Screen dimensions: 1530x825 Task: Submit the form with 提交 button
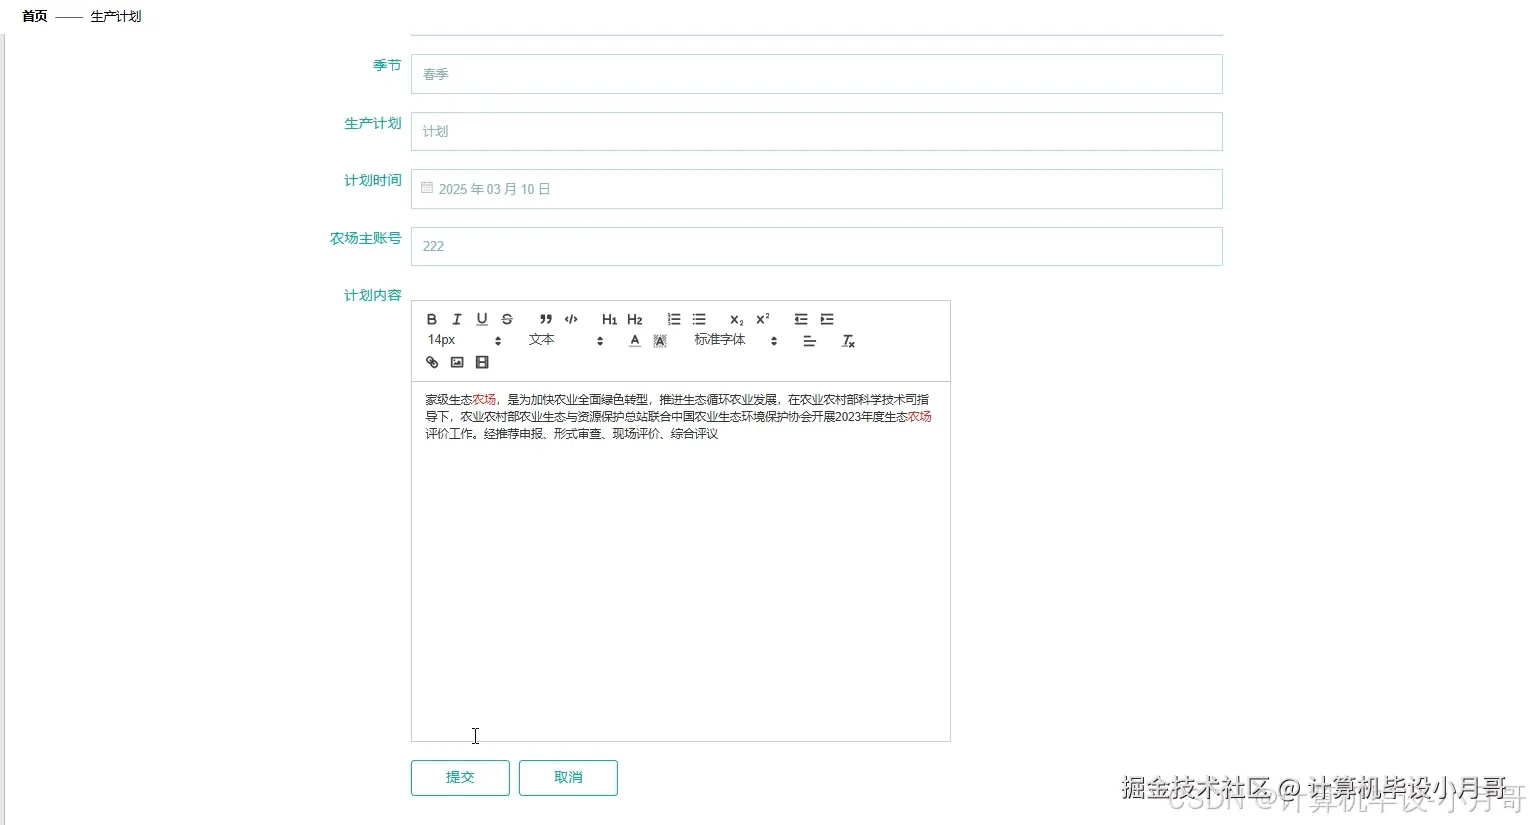[x=459, y=777]
